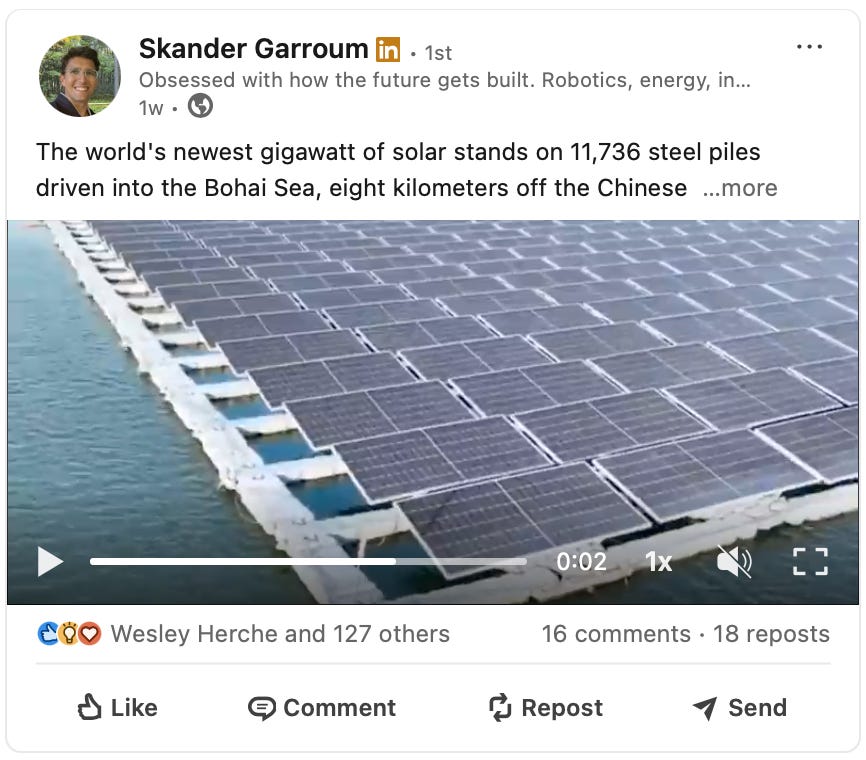Enter fullscreen video mode
866x760 pixels.
click(x=810, y=562)
